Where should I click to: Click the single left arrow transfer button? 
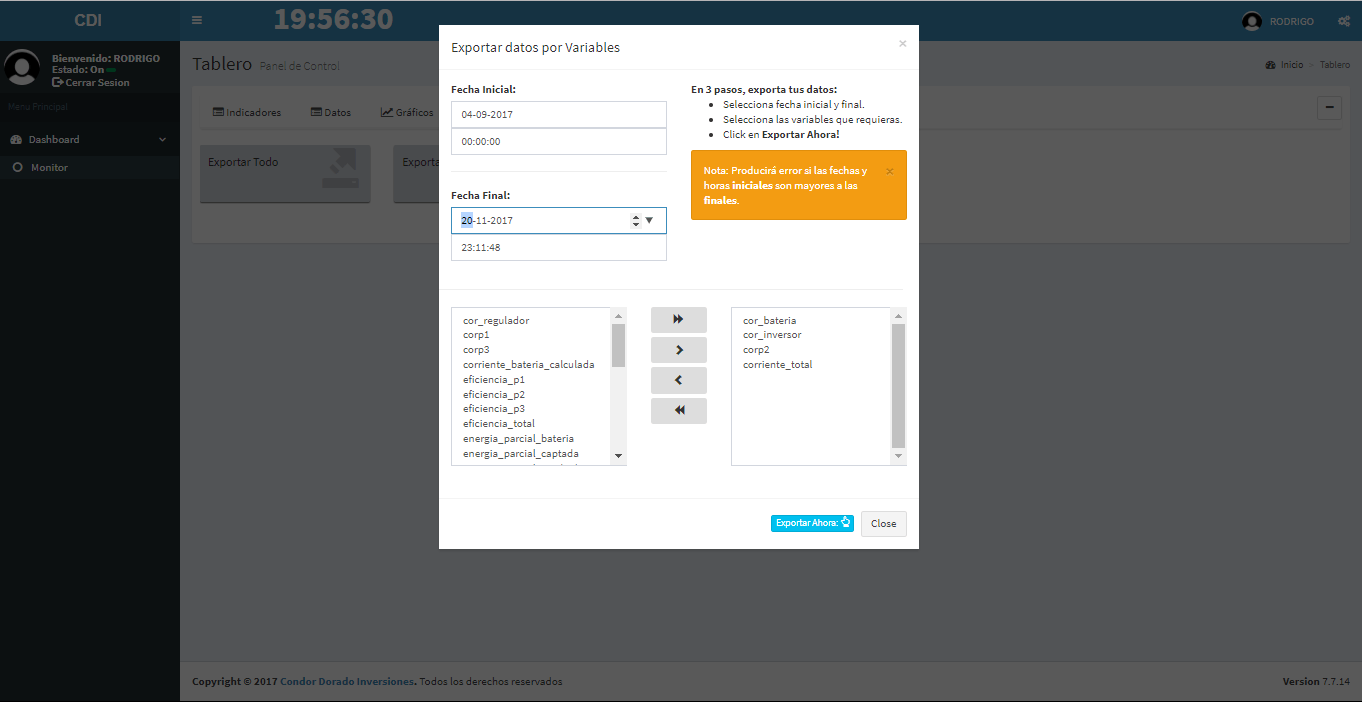(678, 380)
